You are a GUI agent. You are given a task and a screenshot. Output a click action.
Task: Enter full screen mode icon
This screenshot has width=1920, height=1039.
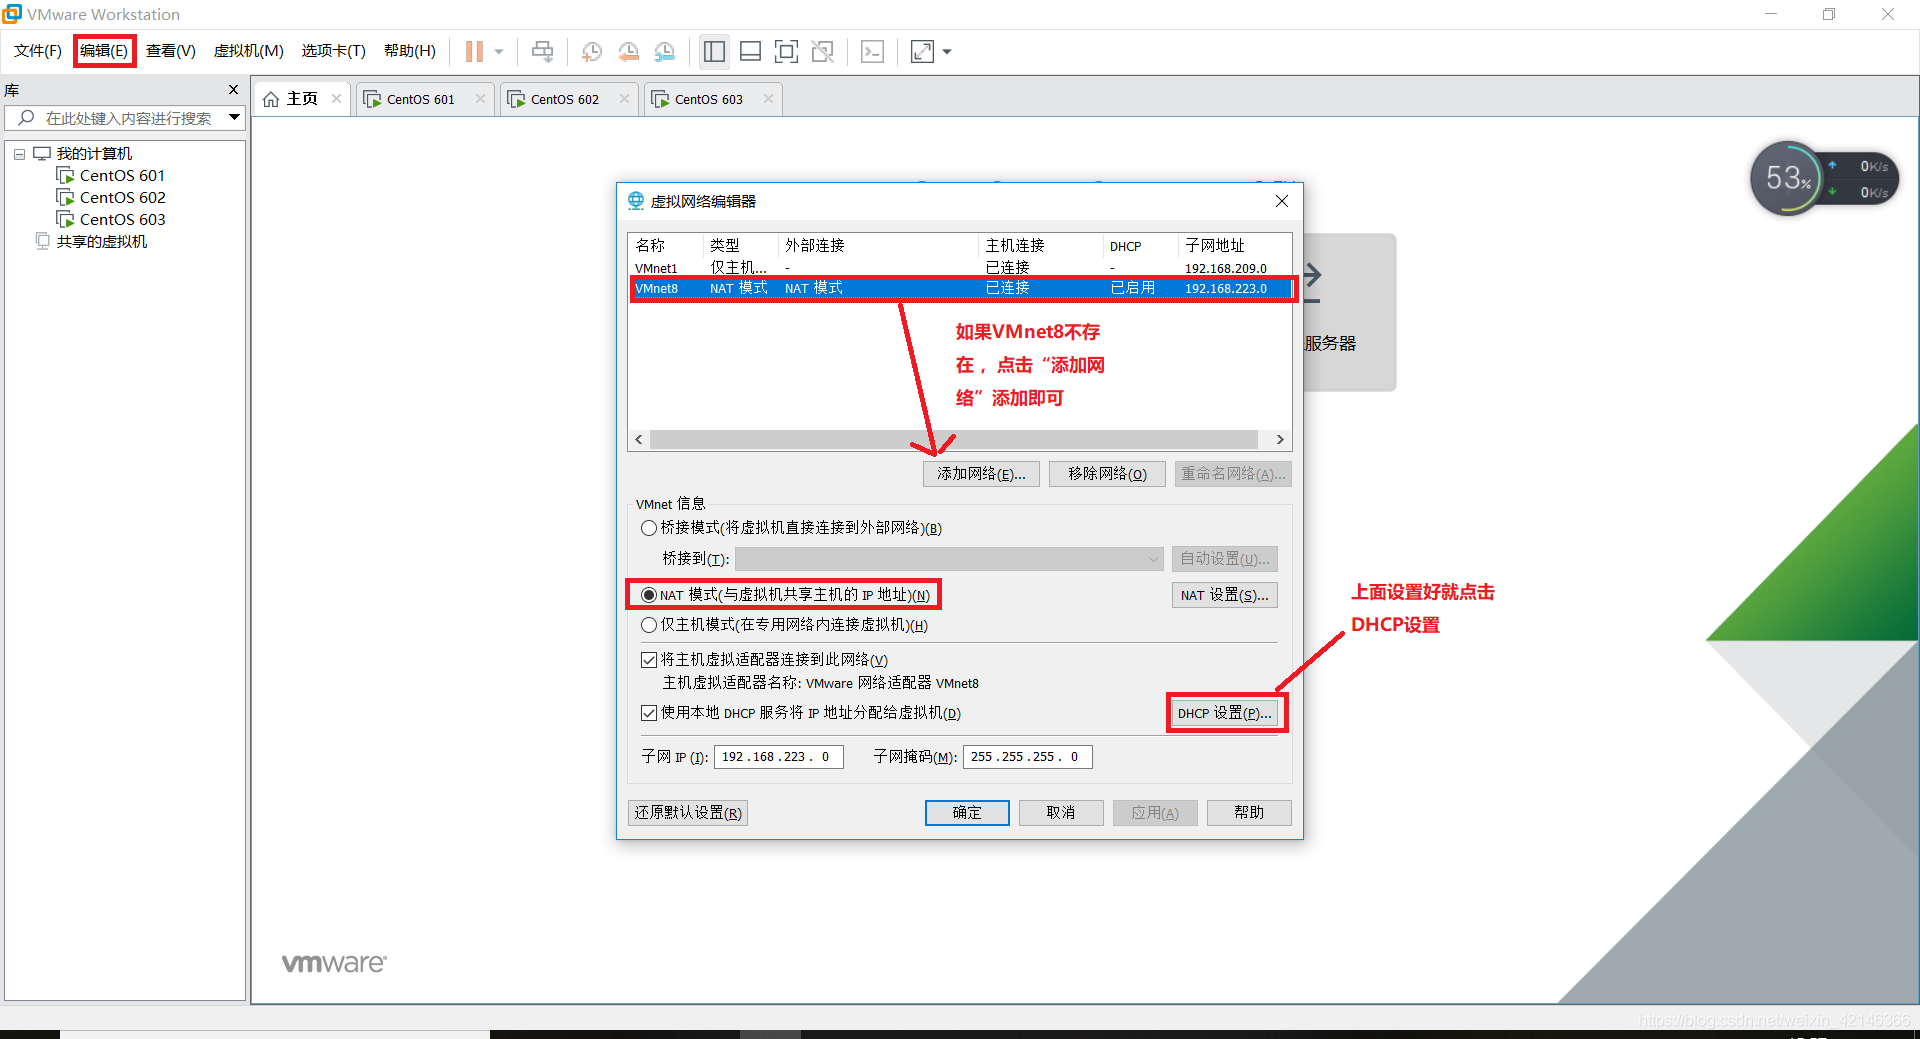(x=787, y=51)
